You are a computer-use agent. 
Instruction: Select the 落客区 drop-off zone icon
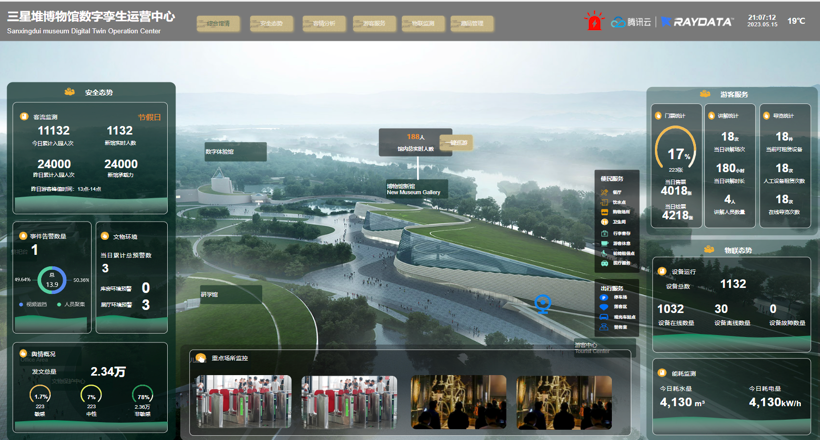click(x=603, y=307)
